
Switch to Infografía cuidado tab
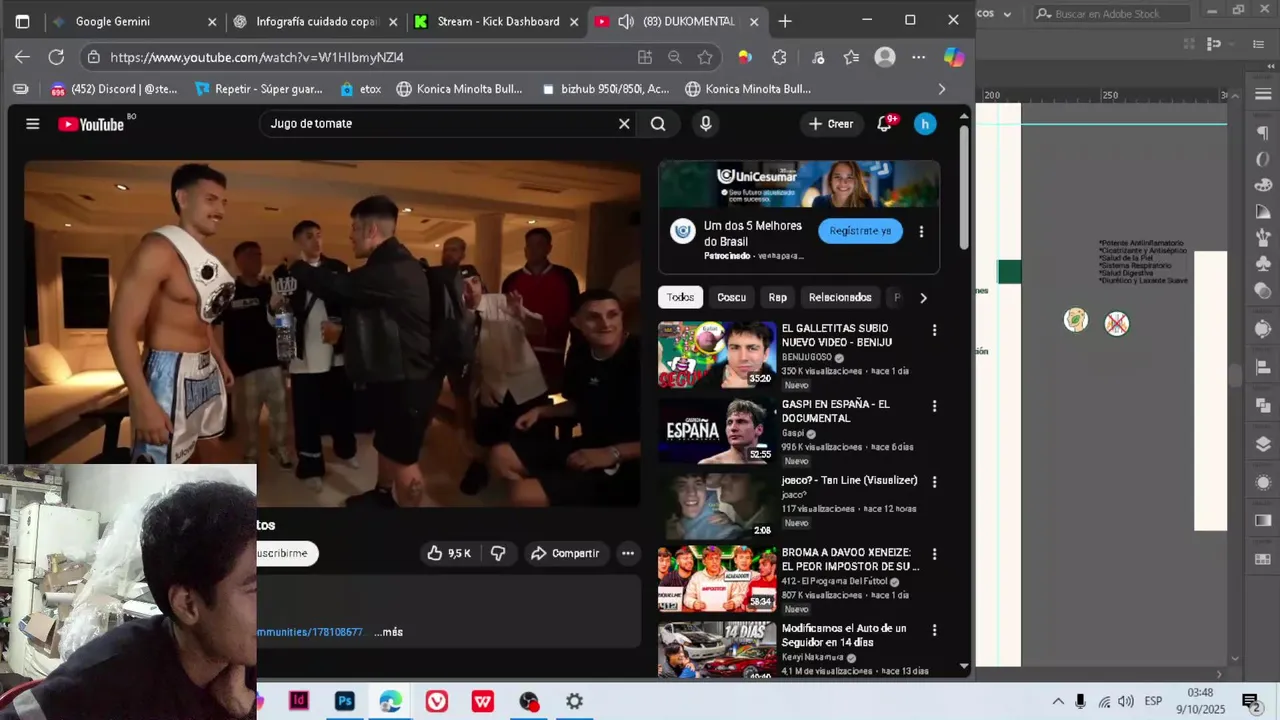tap(315, 21)
